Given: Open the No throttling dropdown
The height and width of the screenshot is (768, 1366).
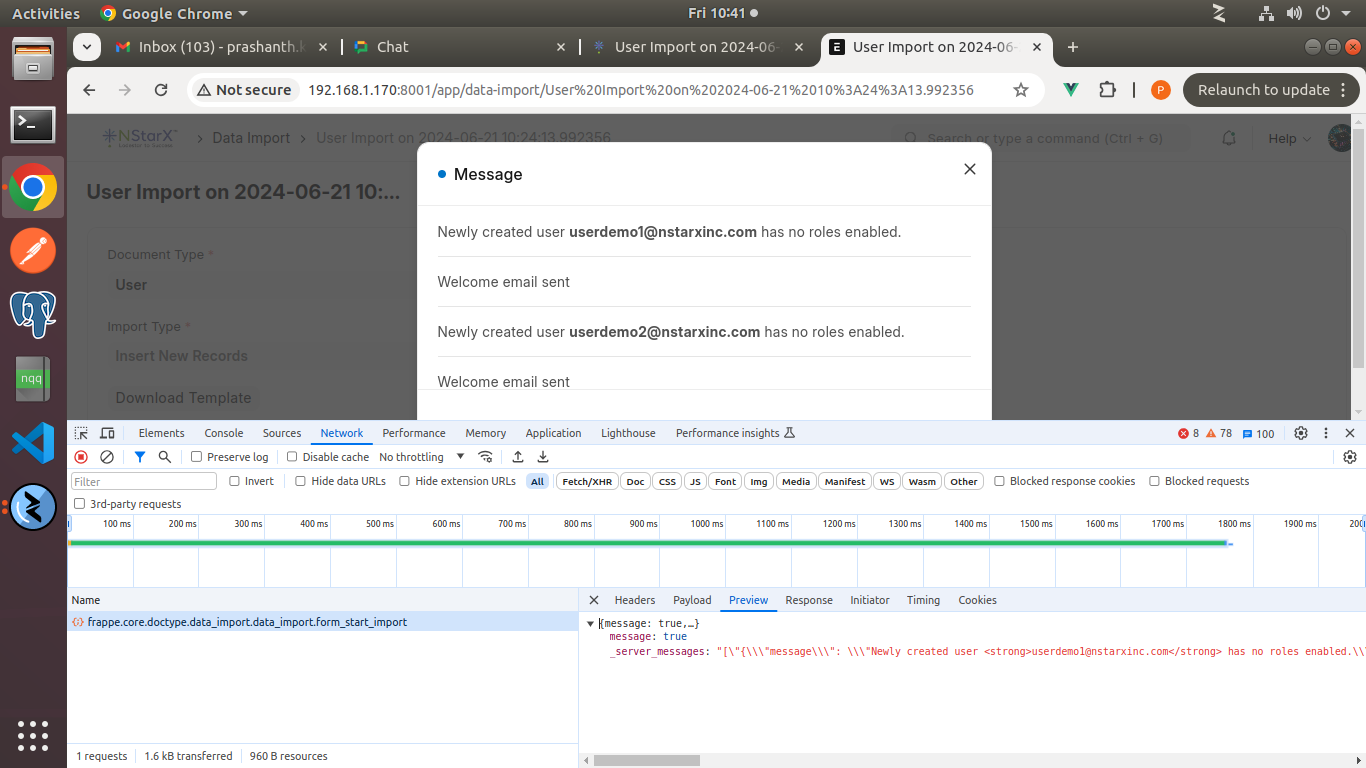Looking at the screenshot, I should (x=421, y=457).
